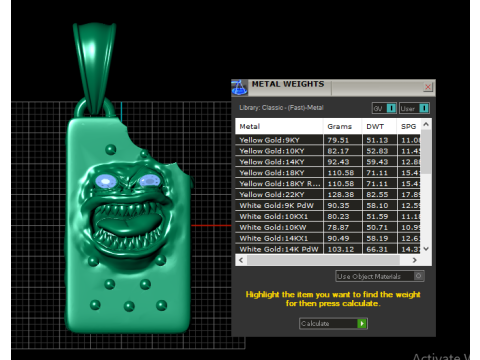This screenshot has width=480, height=360.
Task: Sort table by Metal column header
Action: 279,126
